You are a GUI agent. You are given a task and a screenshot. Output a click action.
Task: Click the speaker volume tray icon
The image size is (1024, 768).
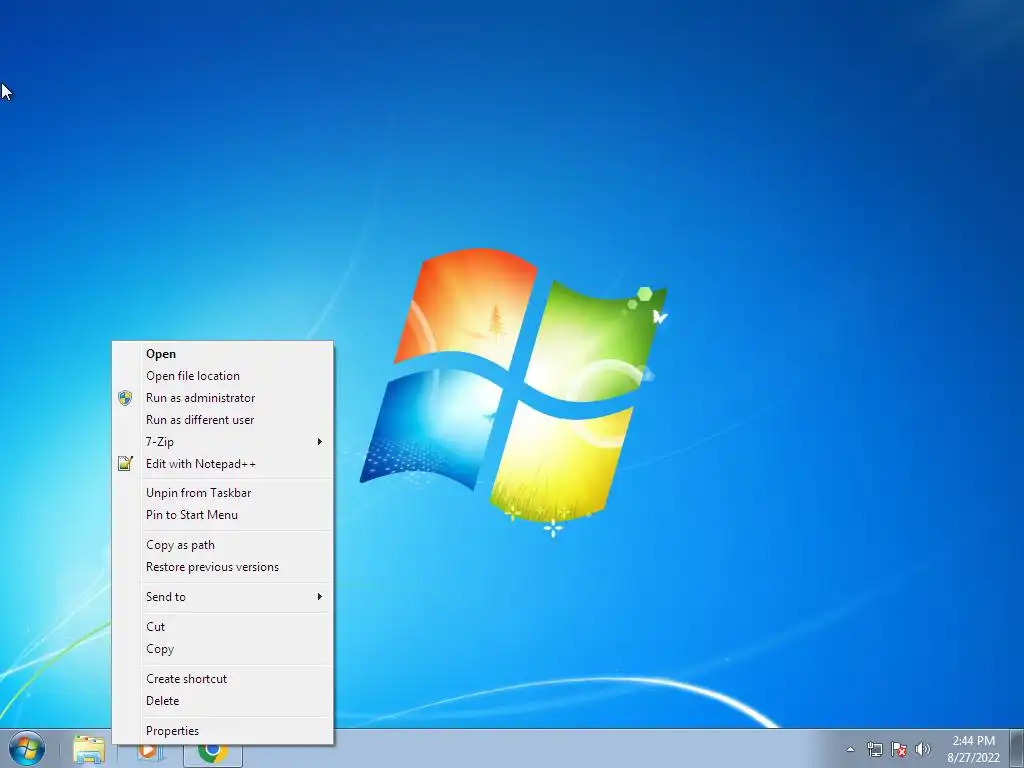922,749
